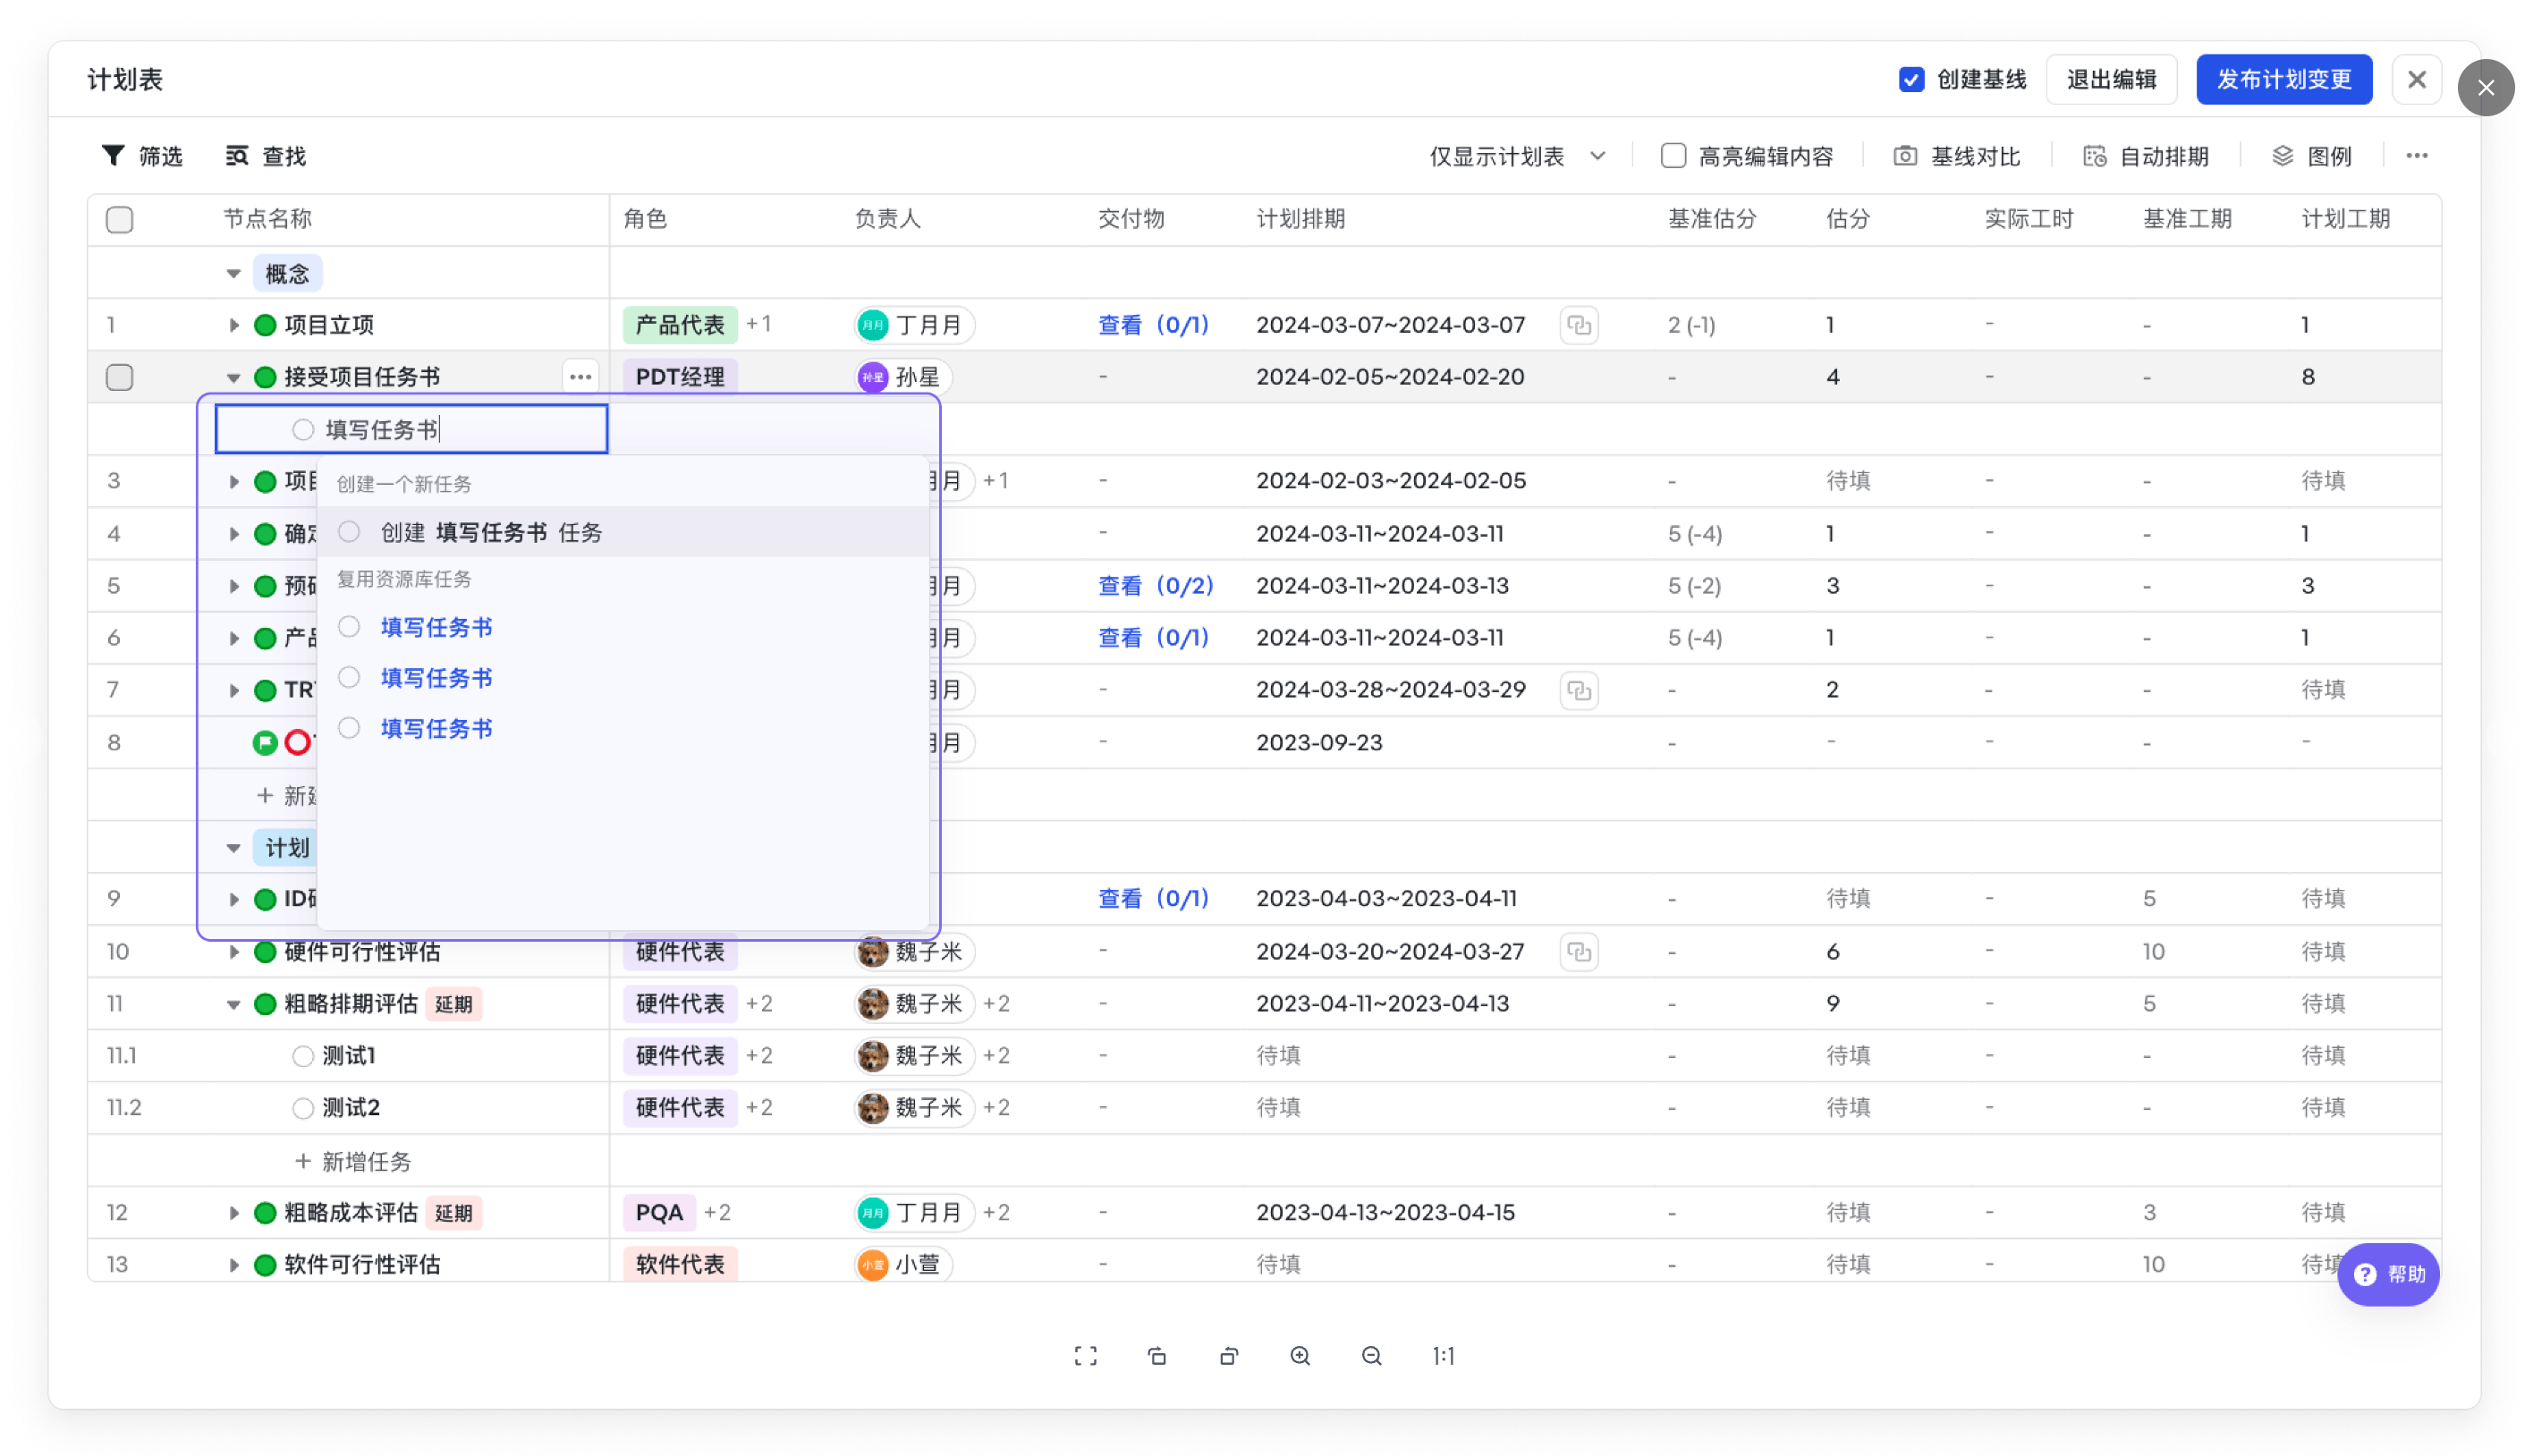This screenshot has width=2533, height=1456.
Task: Click the rotate-right icon in bottom bar
Action: 1229,1356
